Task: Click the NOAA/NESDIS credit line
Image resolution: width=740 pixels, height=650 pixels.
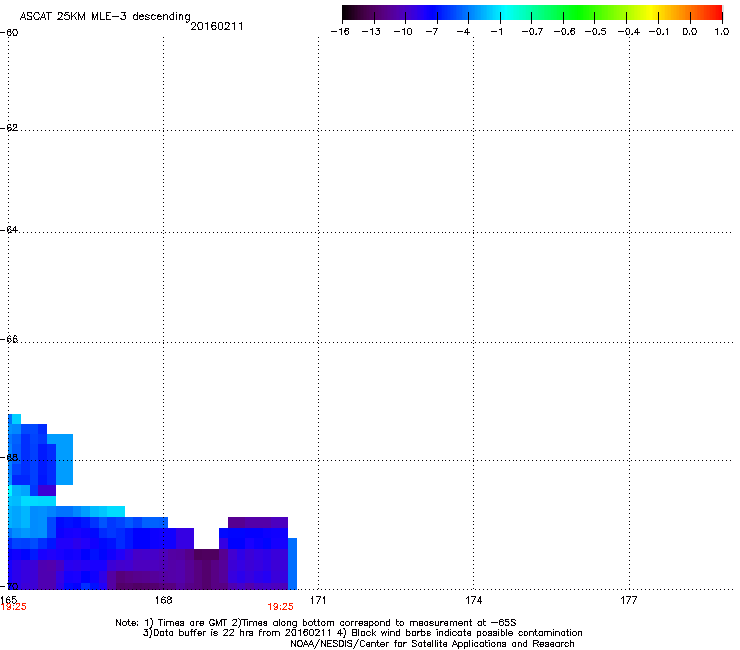Action: point(432,644)
